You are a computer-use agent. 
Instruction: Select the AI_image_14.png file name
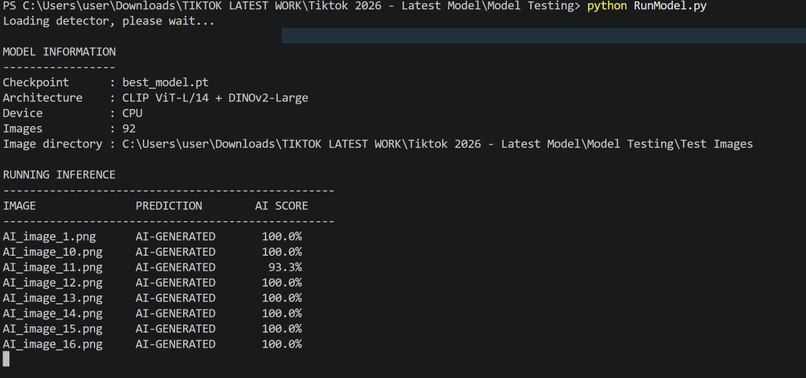52,313
